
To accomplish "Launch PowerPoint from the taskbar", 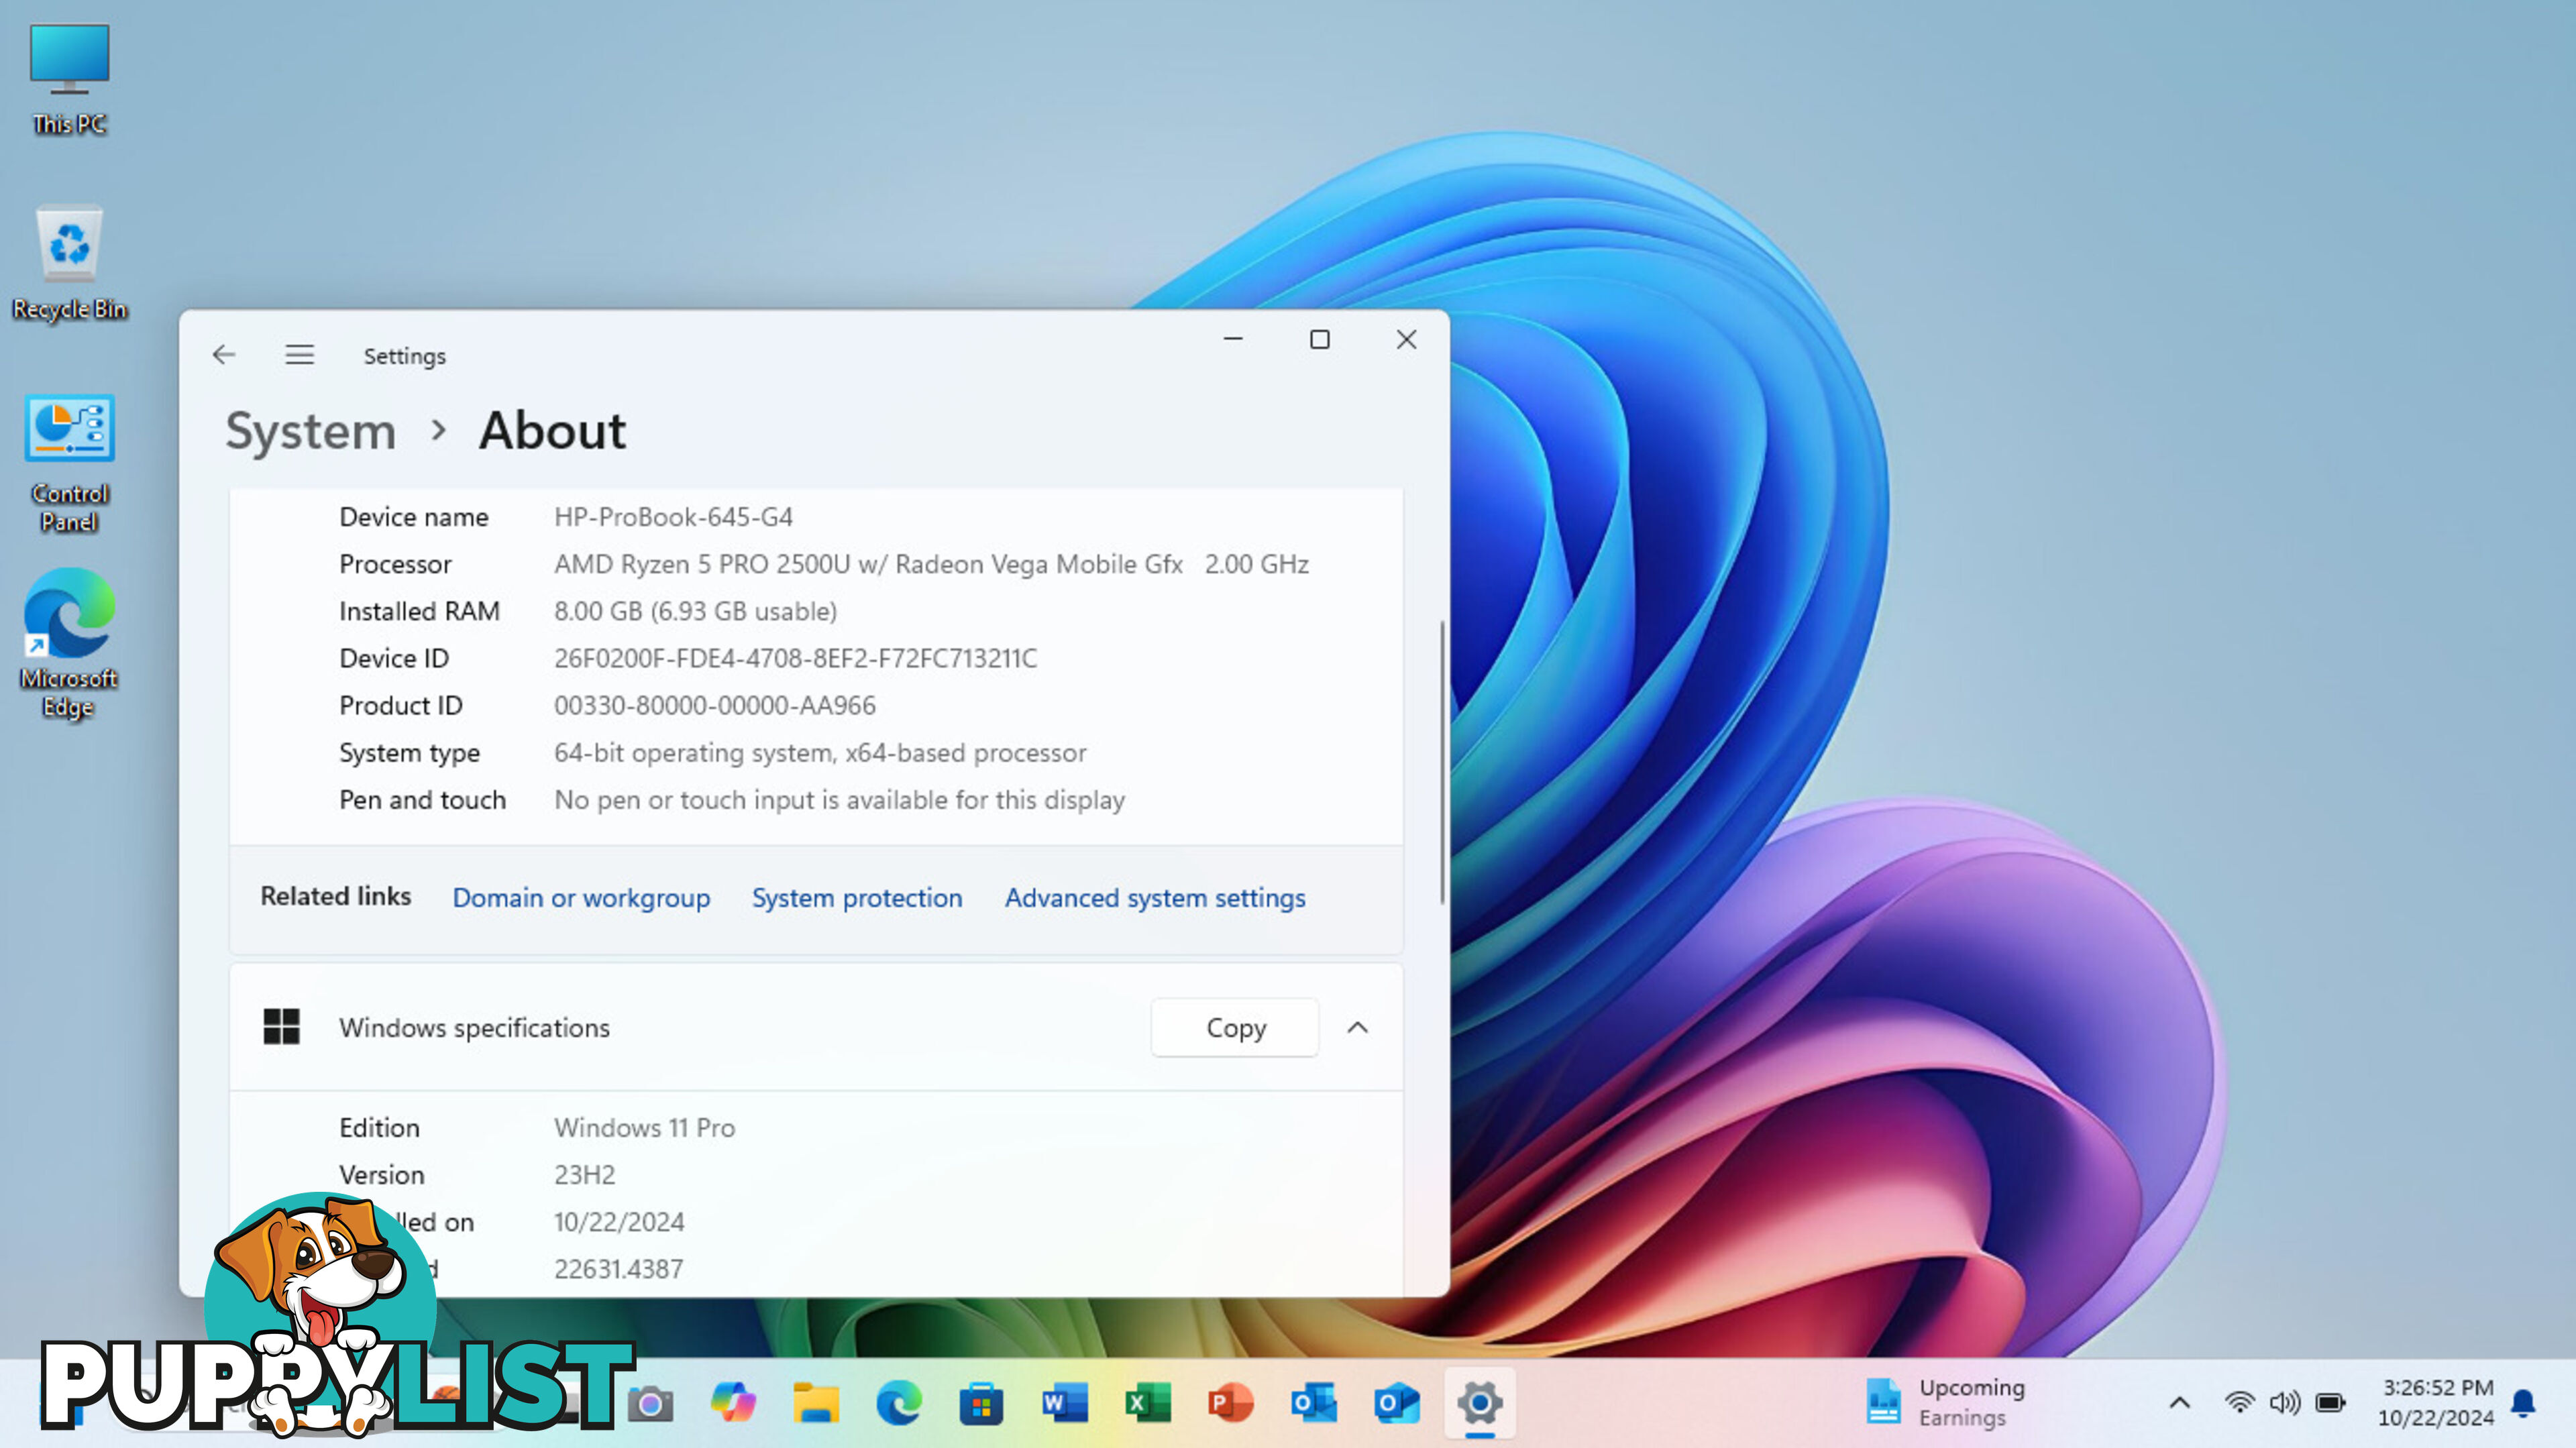I will coord(1230,1403).
